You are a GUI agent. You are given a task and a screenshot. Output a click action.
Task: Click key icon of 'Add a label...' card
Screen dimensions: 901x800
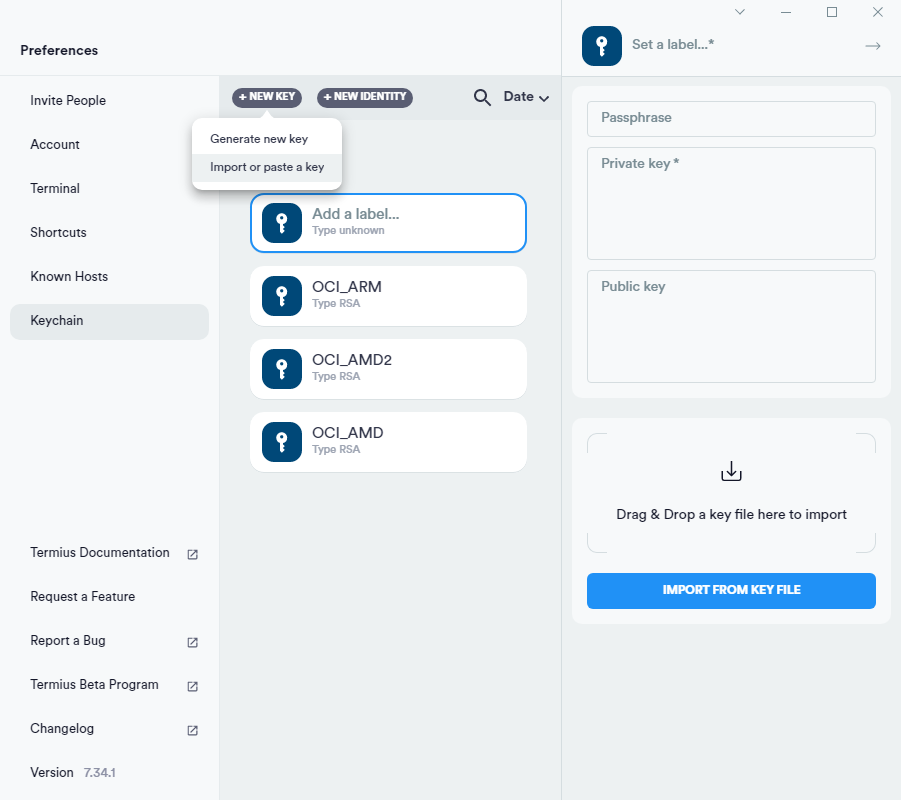pyautogui.click(x=282, y=223)
